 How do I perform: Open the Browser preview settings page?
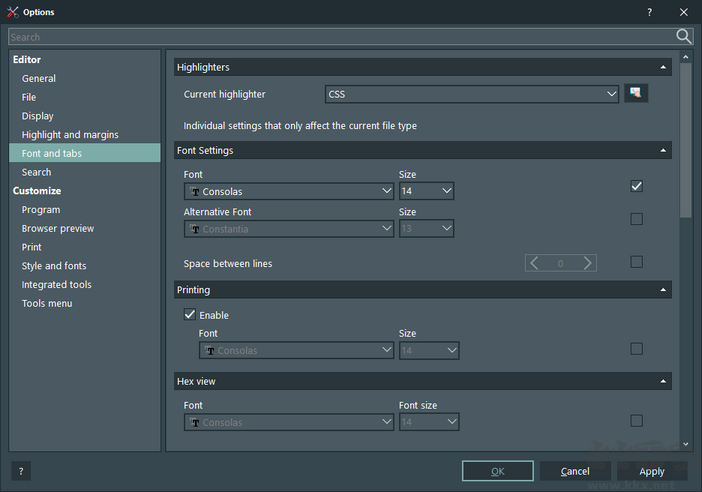coord(58,229)
